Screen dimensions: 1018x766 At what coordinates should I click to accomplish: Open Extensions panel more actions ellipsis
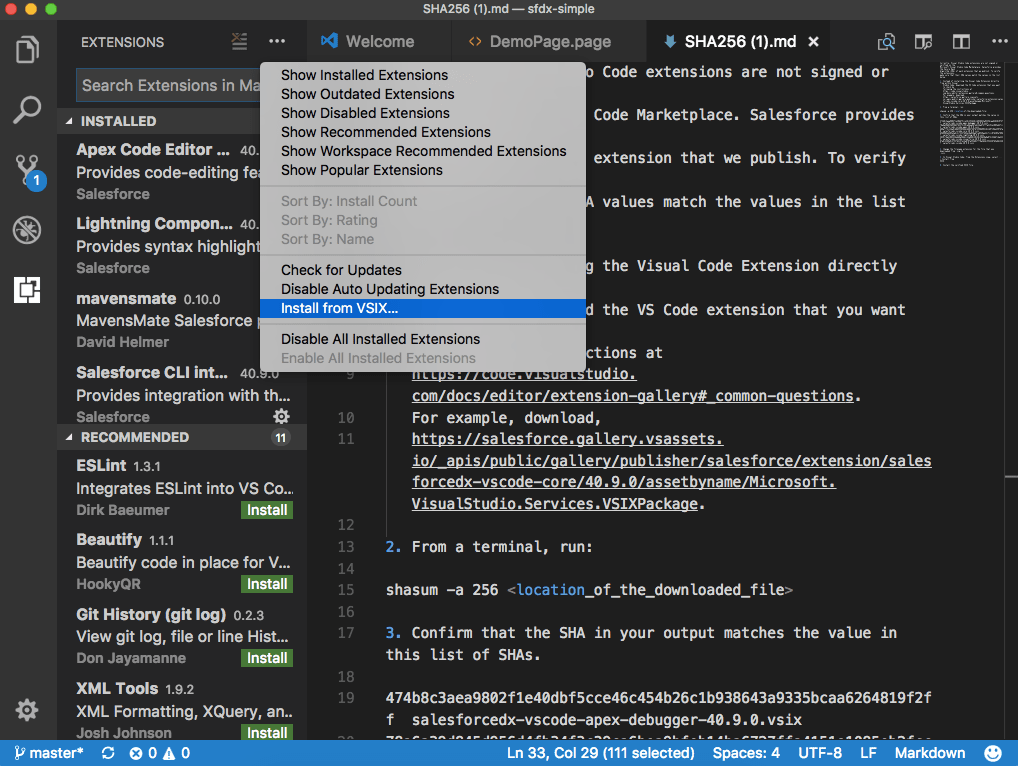coord(277,42)
